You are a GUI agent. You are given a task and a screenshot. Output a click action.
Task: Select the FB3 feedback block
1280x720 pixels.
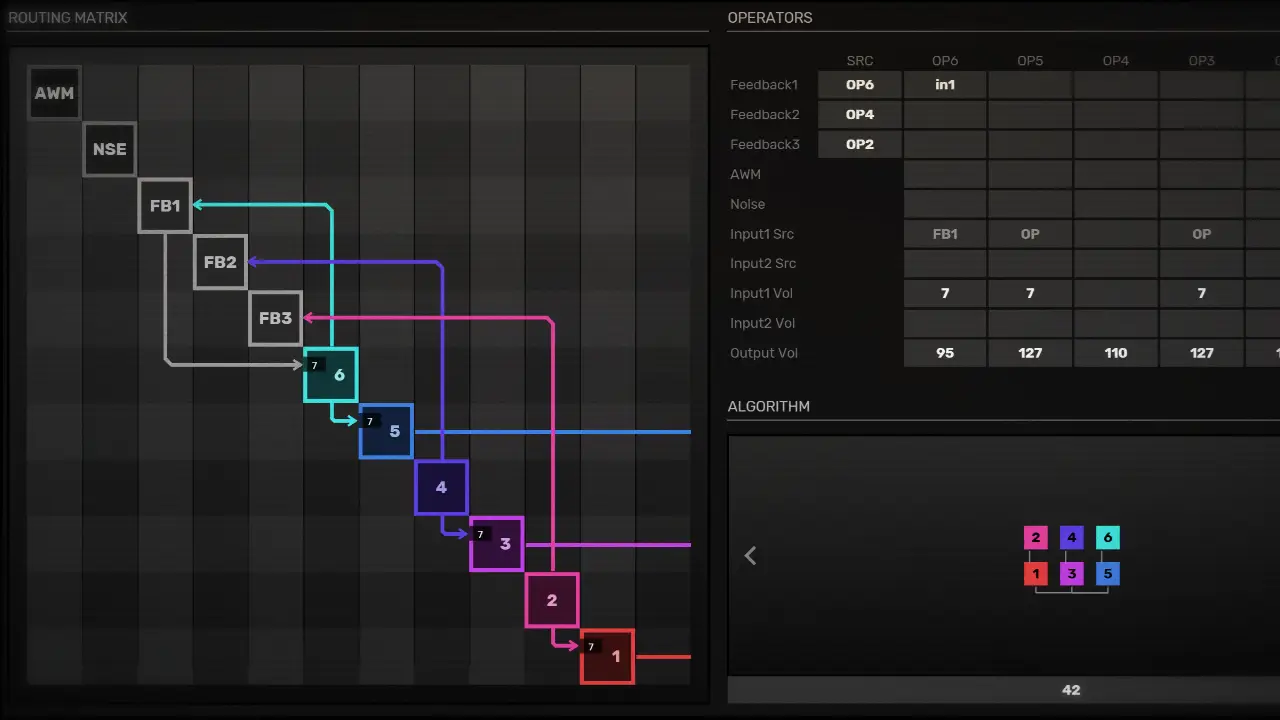tap(275, 318)
